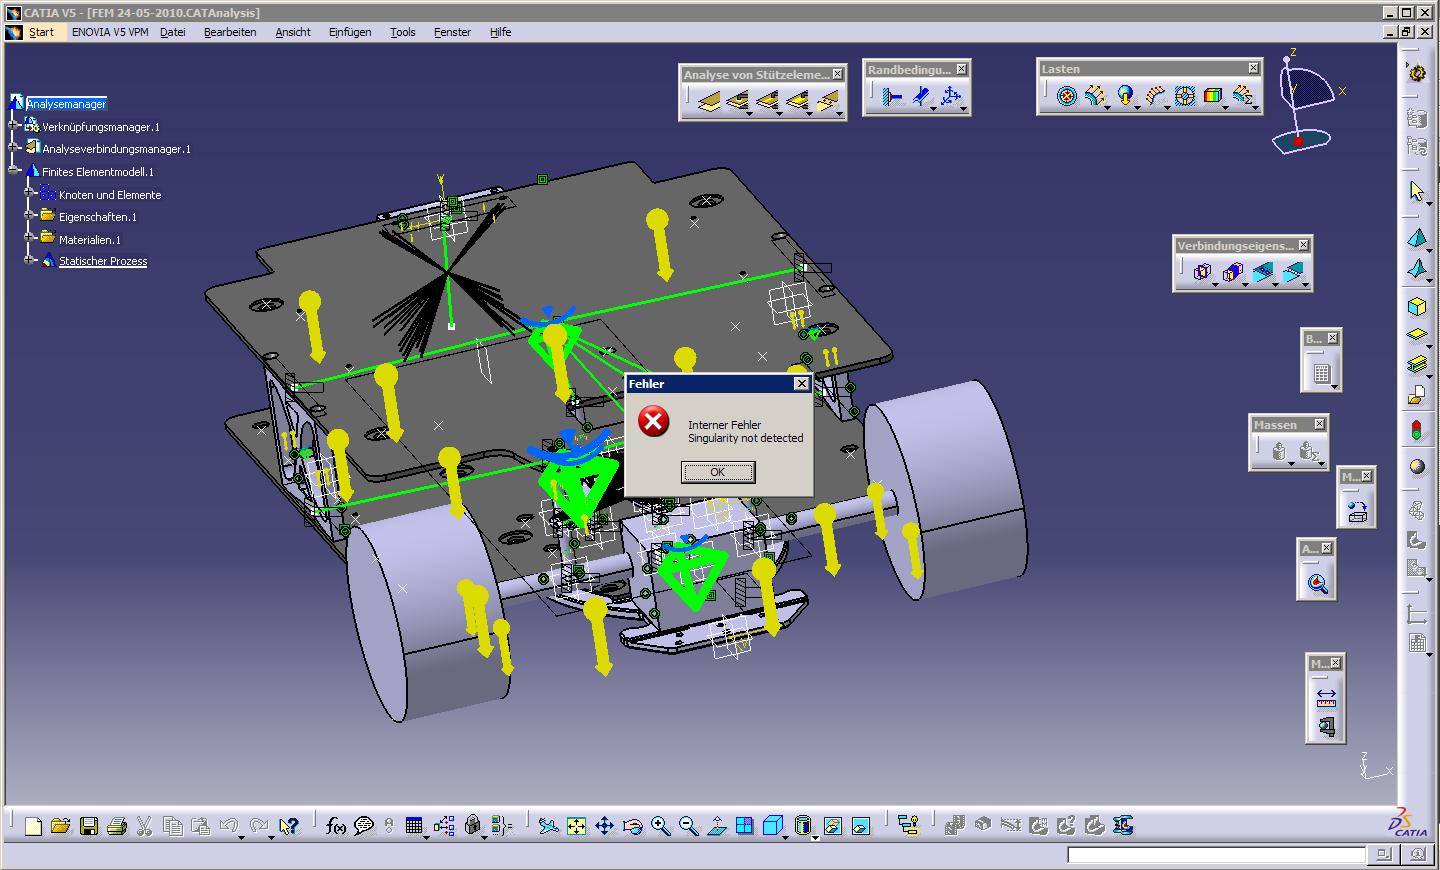Screen dimensions: 1440x870
Task: Click the tree structure icon in bottom toolbar
Action: click(908, 826)
